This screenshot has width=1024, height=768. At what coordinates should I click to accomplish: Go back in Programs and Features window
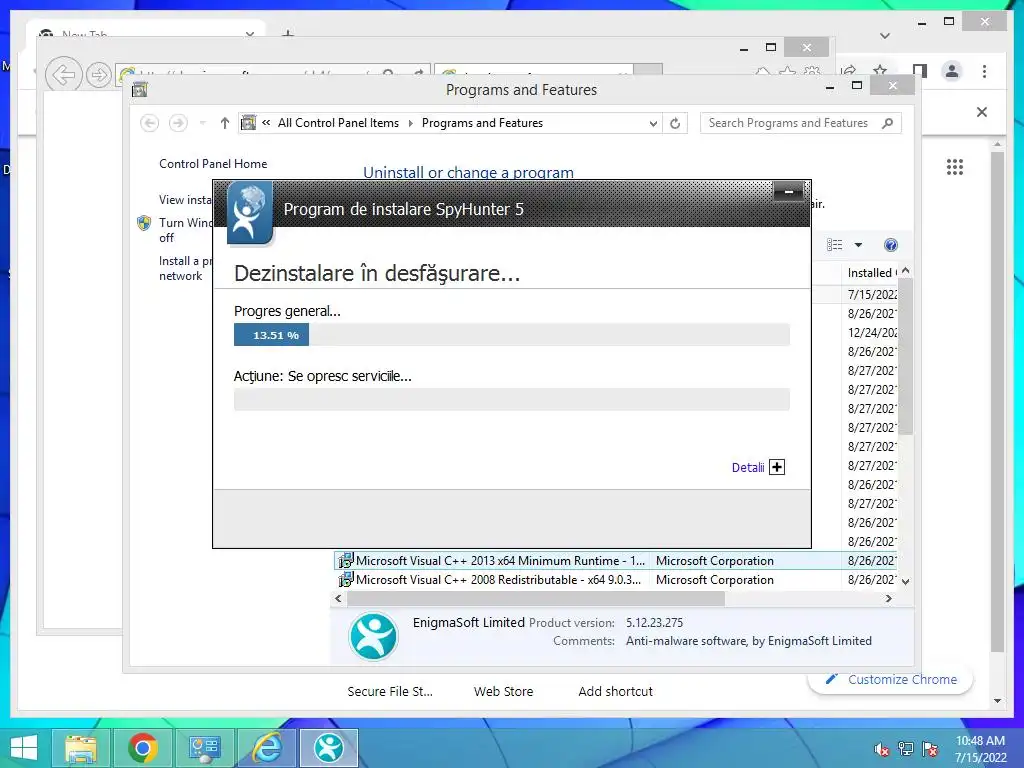(x=150, y=123)
